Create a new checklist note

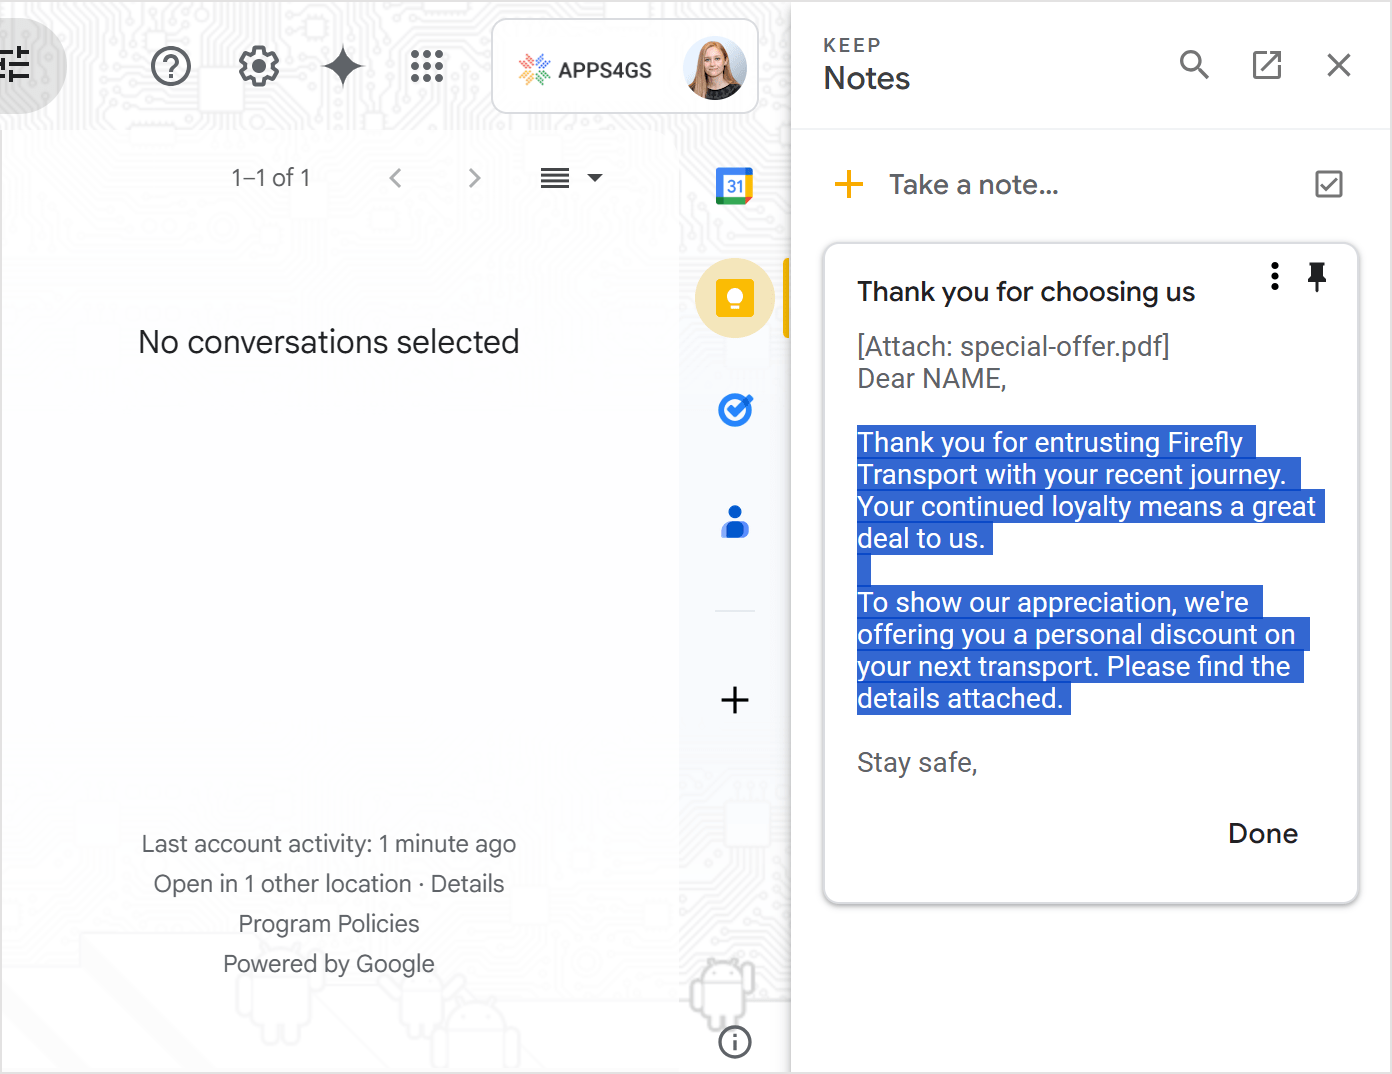(1329, 184)
